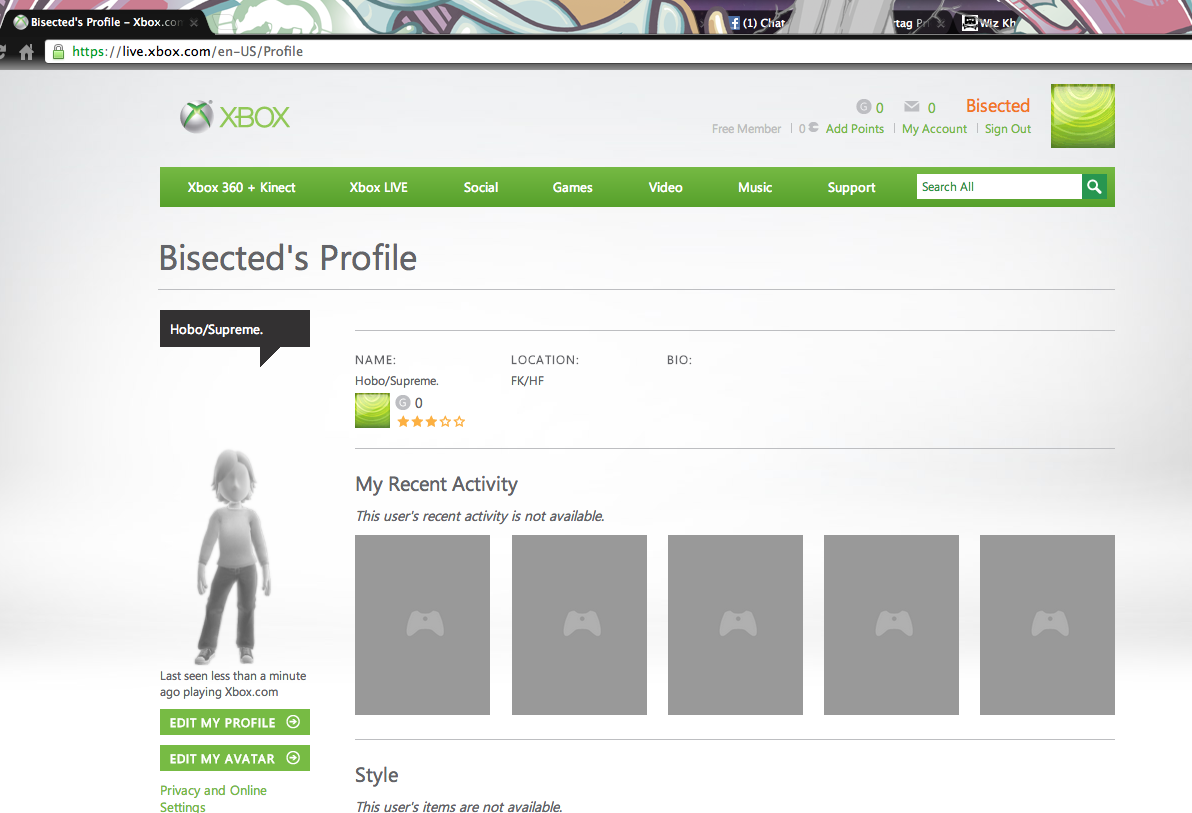The height and width of the screenshot is (813, 1192).
Task: Click the small gamerpic under Hobo/Supreme. name
Action: pyautogui.click(x=372, y=411)
